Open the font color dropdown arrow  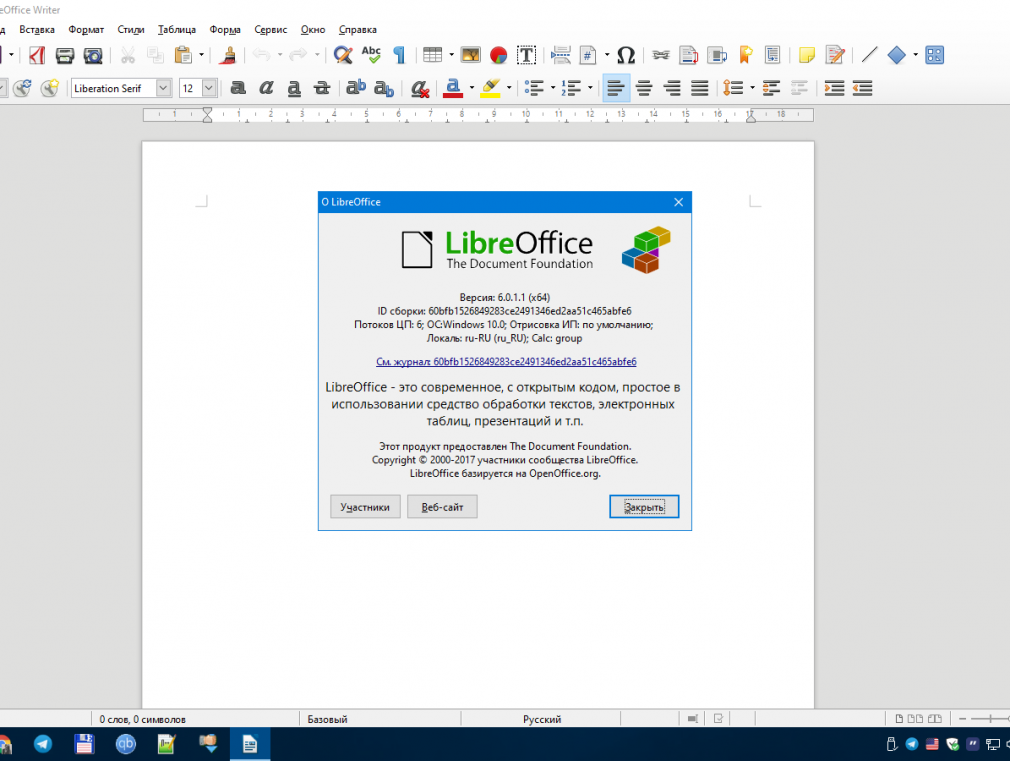coord(472,88)
